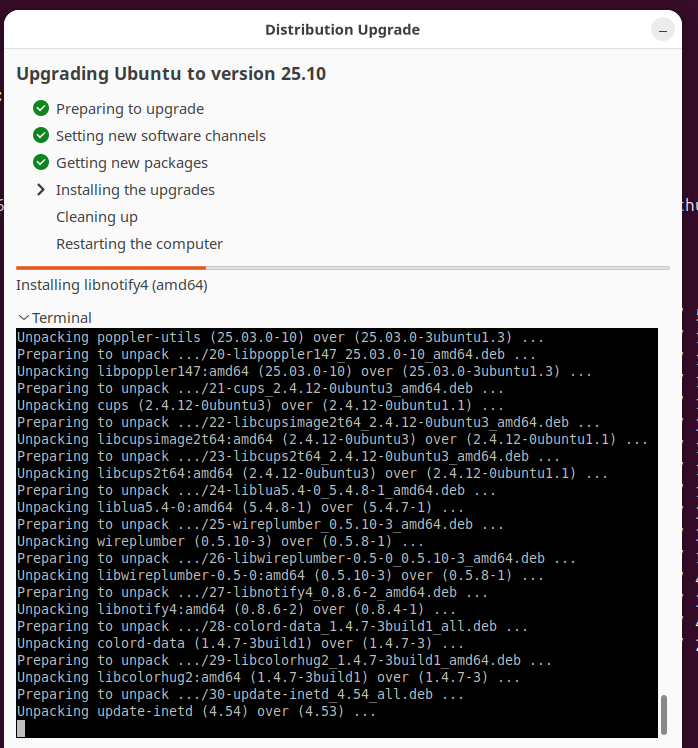
Task: Select the 'Setting new software channels' step label
Action: pyautogui.click(x=161, y=136)
